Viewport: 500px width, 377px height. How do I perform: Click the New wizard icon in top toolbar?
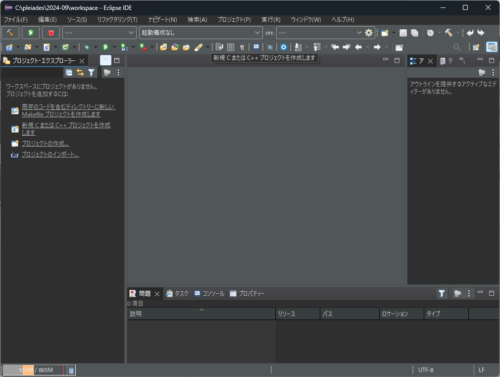click(385, 33)
